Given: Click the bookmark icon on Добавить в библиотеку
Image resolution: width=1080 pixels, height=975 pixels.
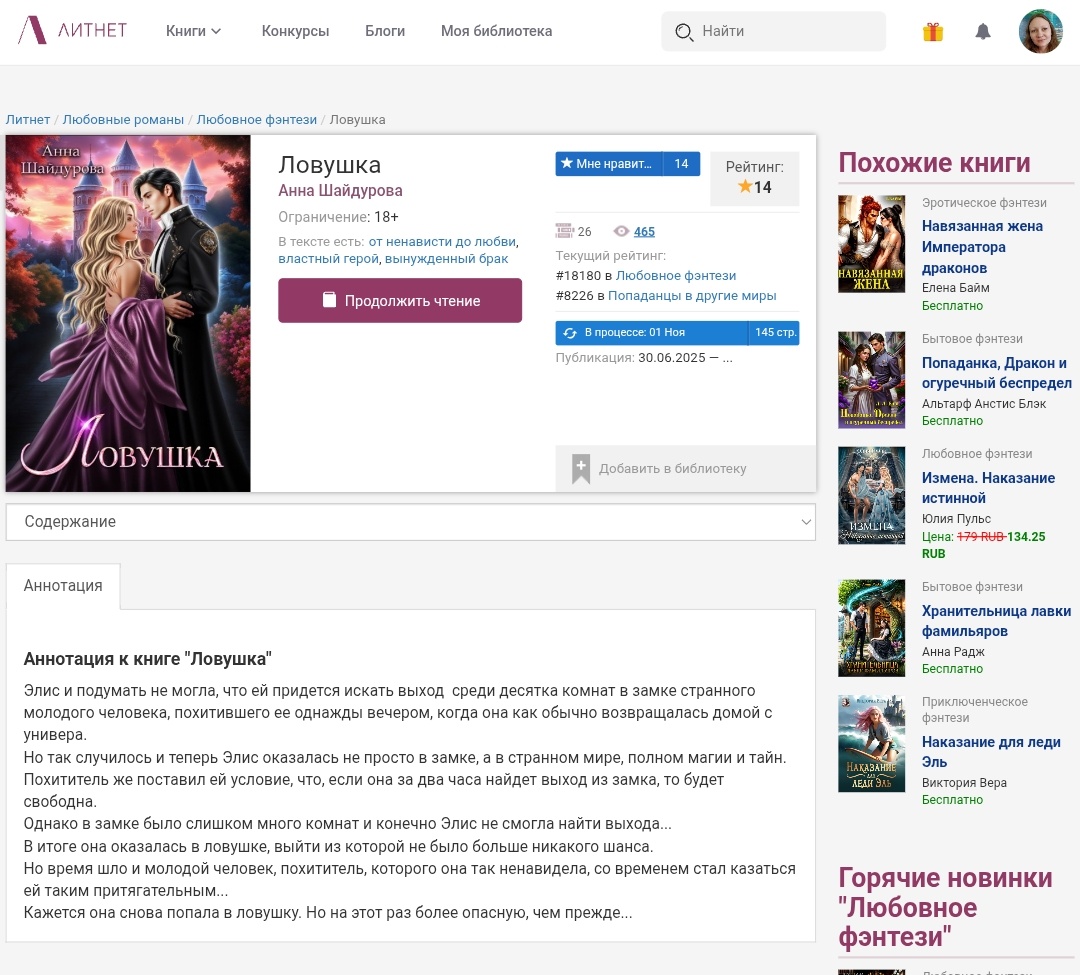Looking at the screenshot, I should pos(581,468).
